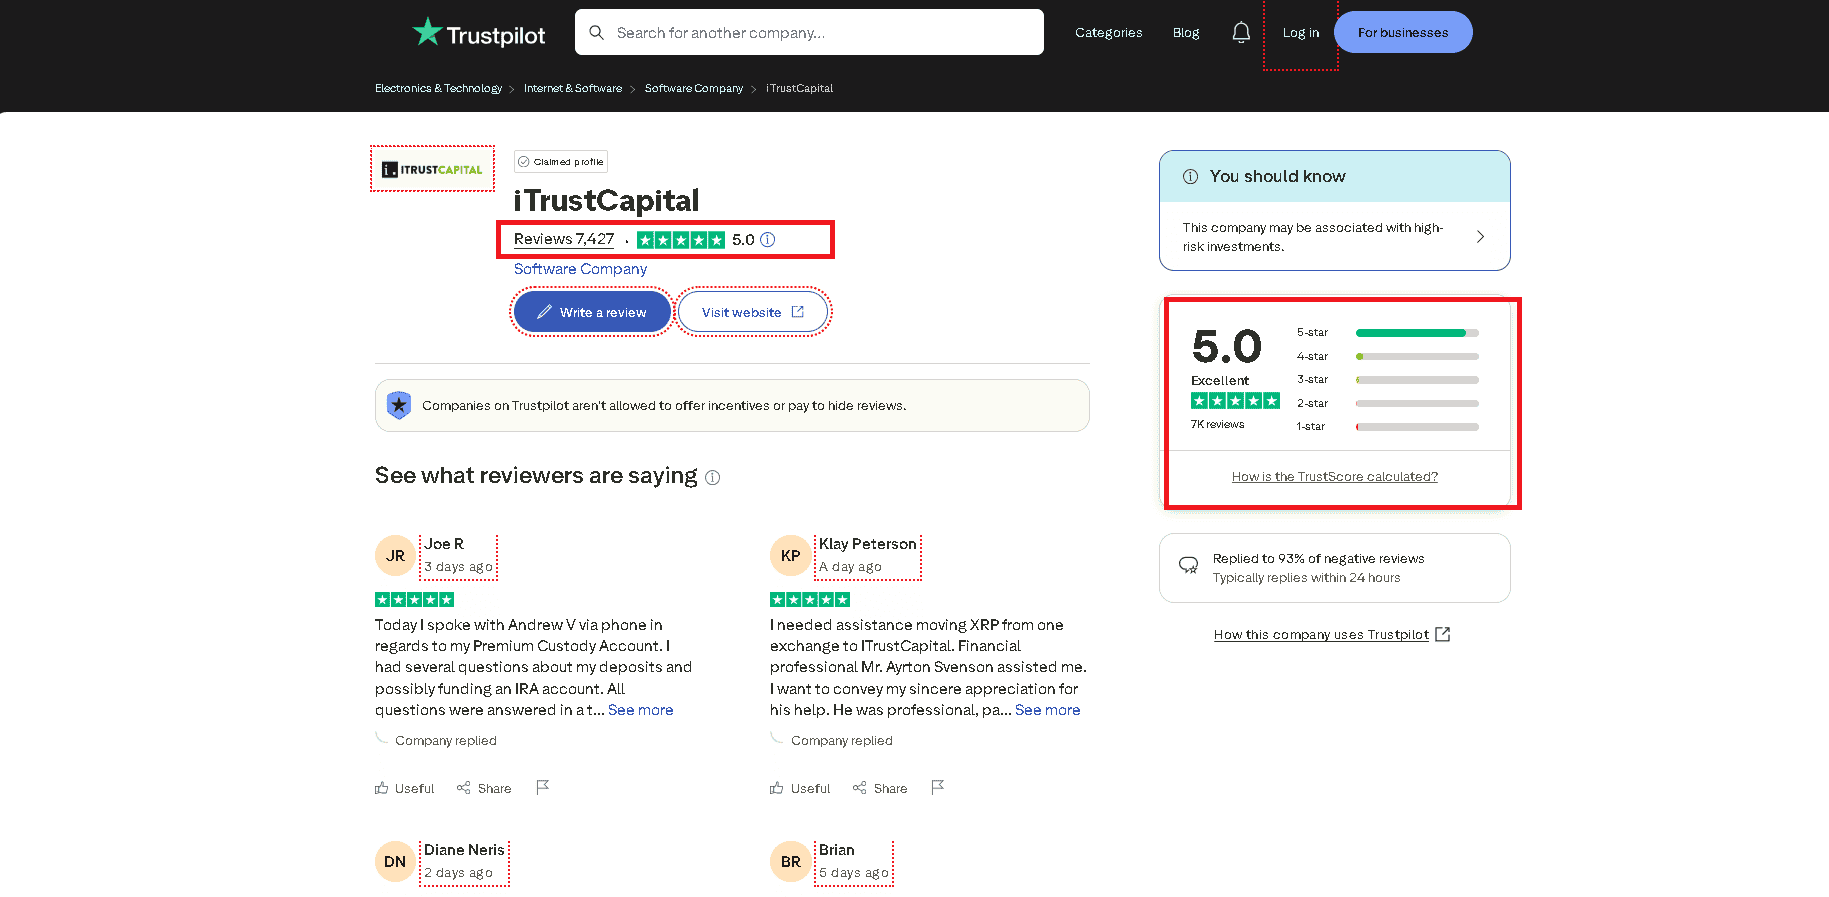Open Joe R's reviewer profile name
Image resolution: width=1829 pixels, height=897 pixels.
tap(444, 544)
